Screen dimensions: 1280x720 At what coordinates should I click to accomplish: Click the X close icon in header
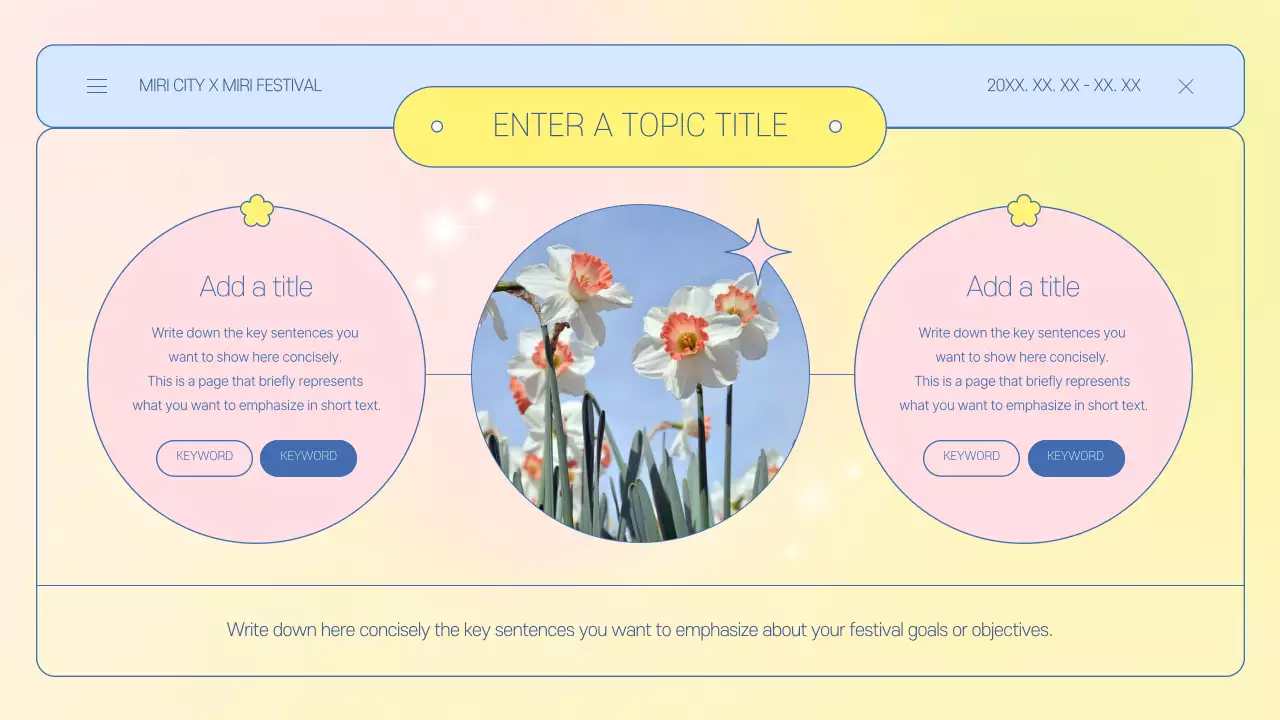(1186, 87)
